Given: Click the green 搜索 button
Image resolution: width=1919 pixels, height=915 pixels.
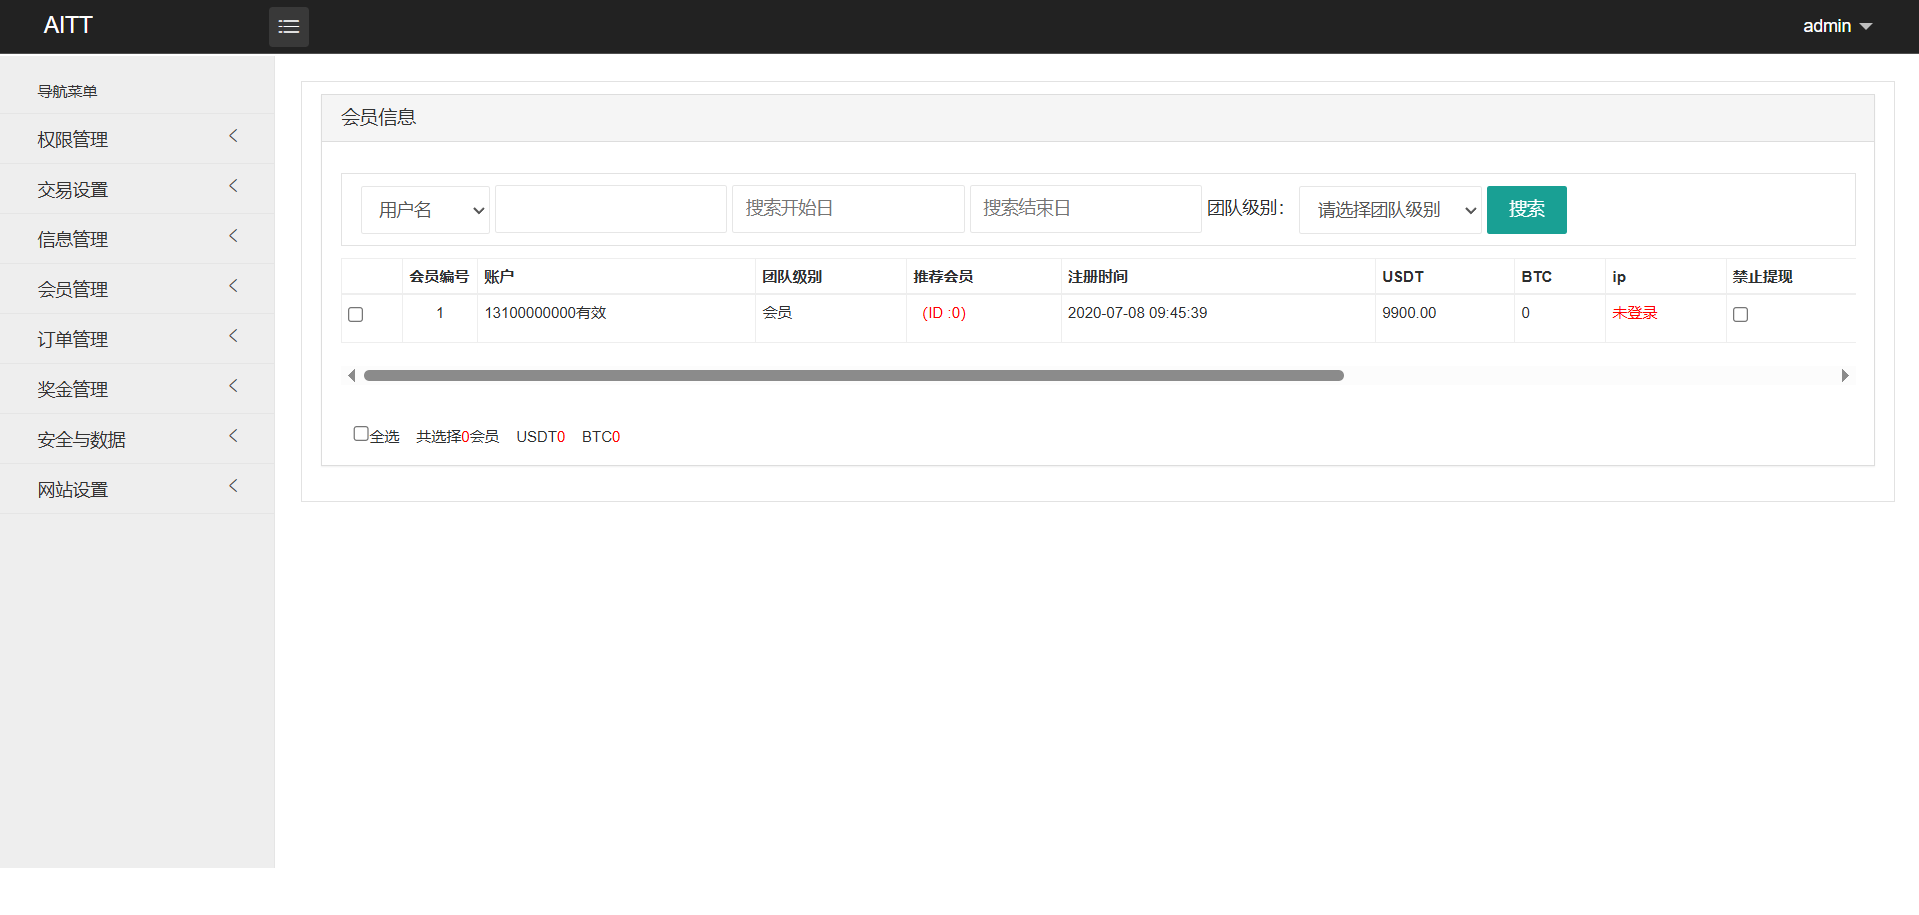Looking at the screenshot, I should point(1526,210).
